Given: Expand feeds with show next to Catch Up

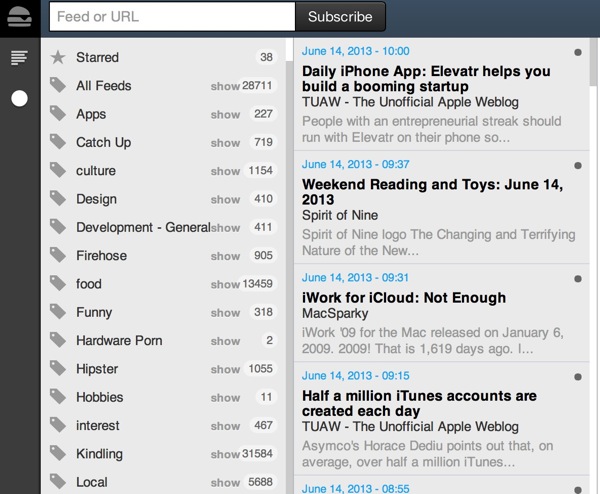Looking at the screenshot, I should (x=225, y=143).
